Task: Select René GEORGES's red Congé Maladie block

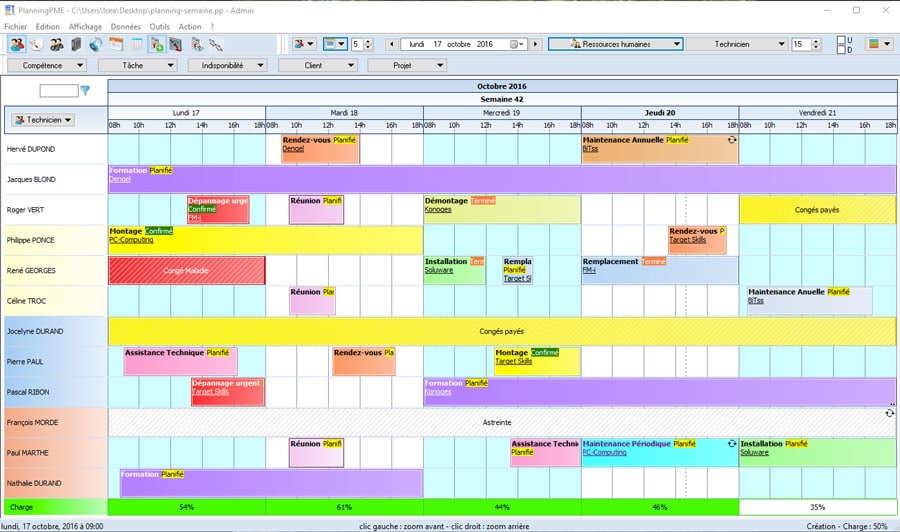Action: 187,270
